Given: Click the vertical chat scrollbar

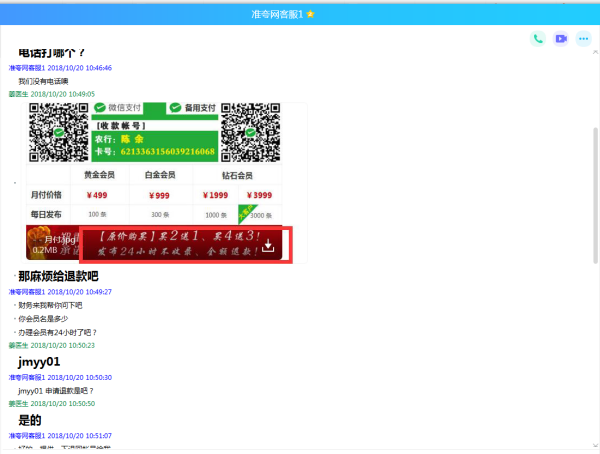Looking at the screenshot, I should click(594, 200).
